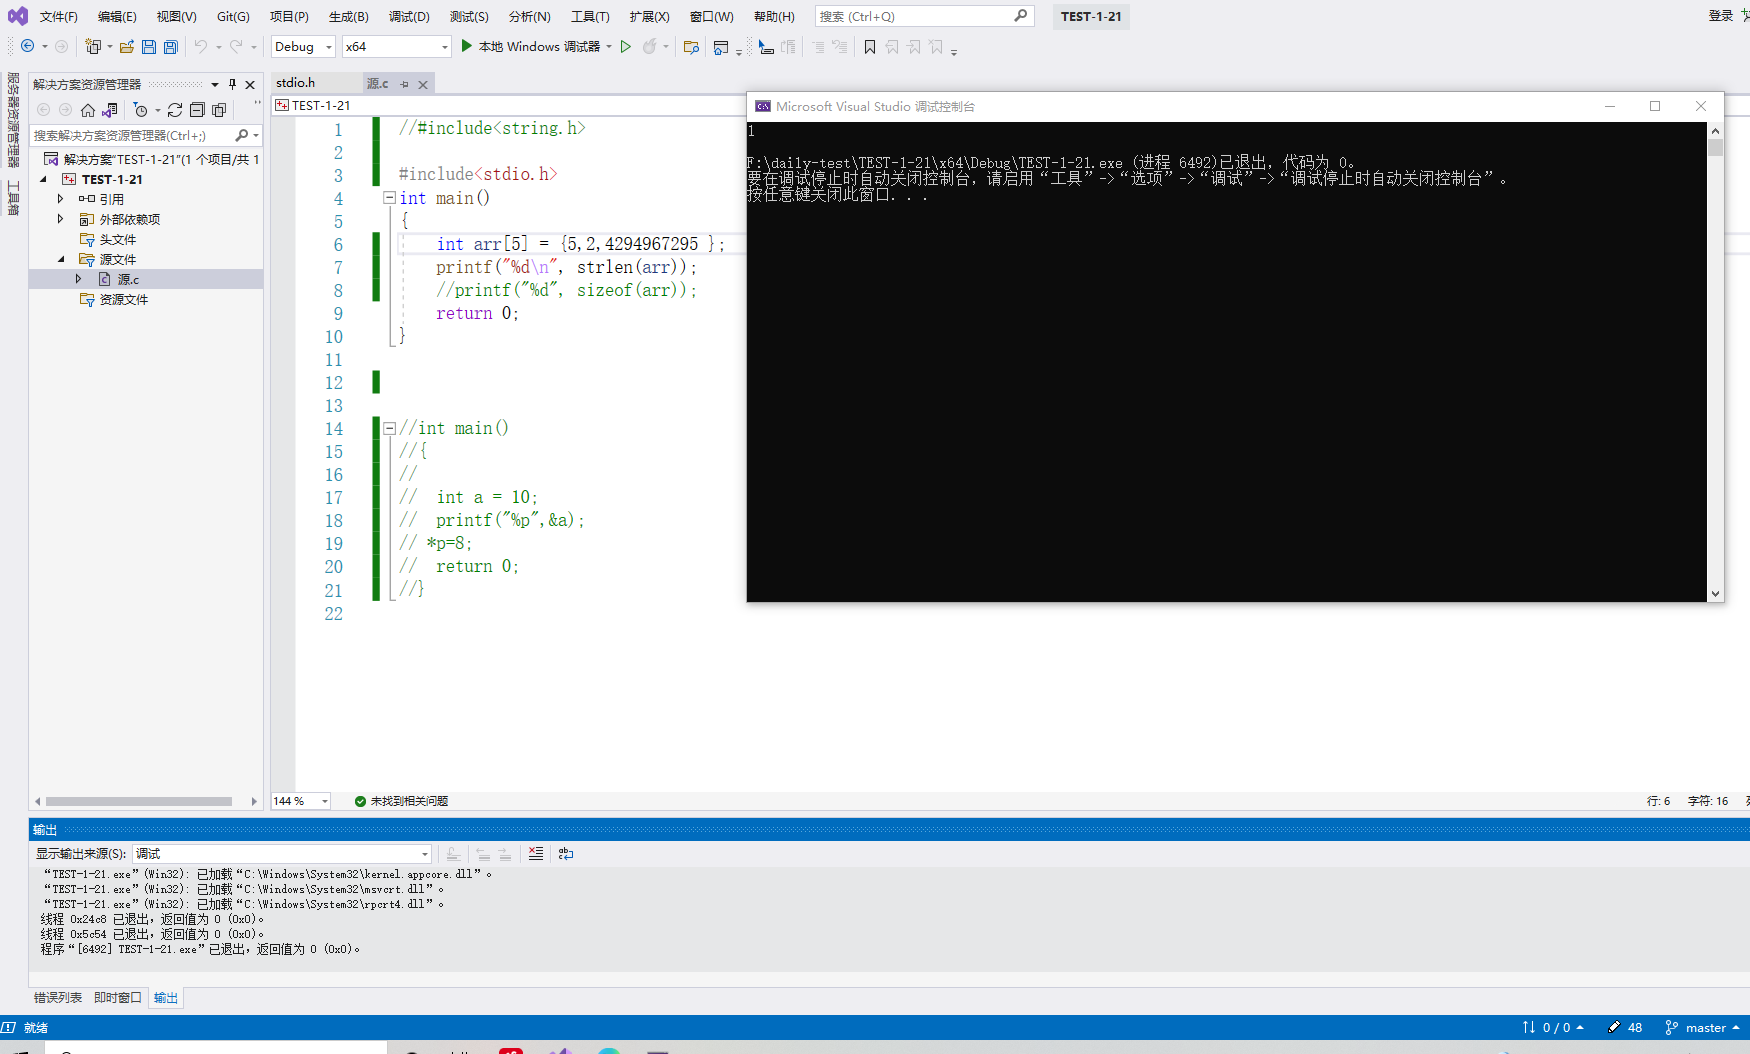Click the open file folder icon
The width and height of the screenshot is (1750, 1054).
click(126, 46)
